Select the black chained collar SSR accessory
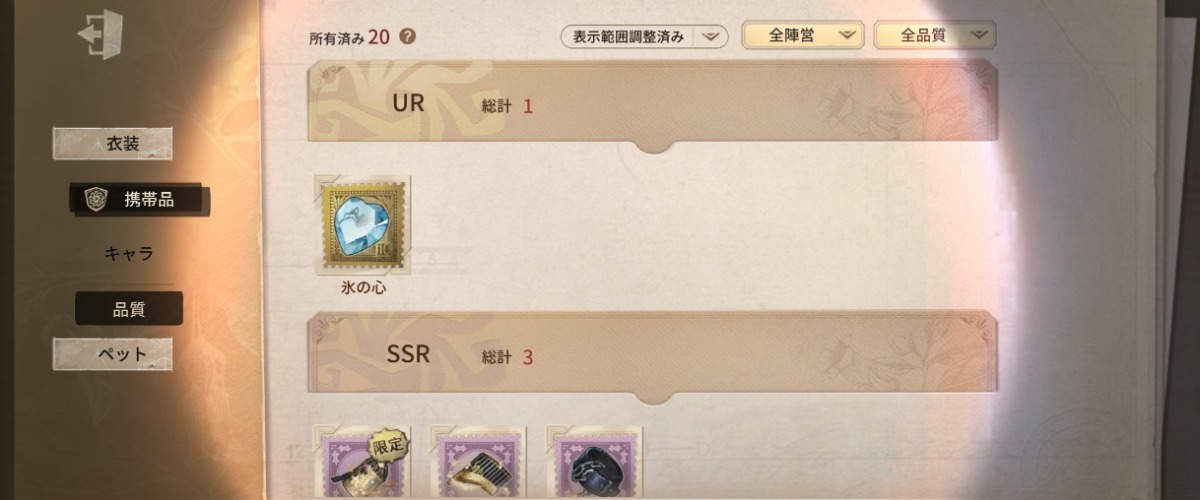The width and height of the screenshot is (1200, 500). [595, 462]
